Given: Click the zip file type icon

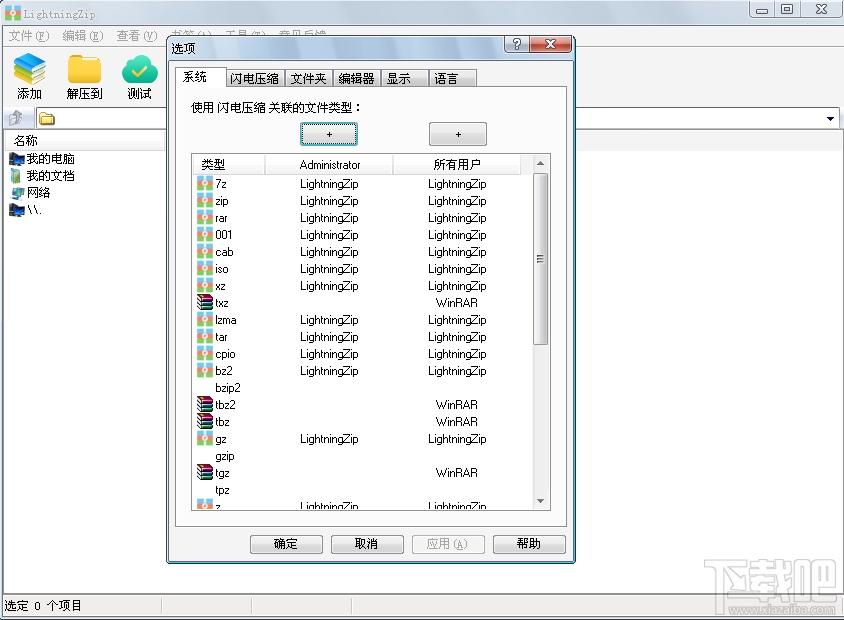Looking at the screenshot, I should [x=205, y=201].
